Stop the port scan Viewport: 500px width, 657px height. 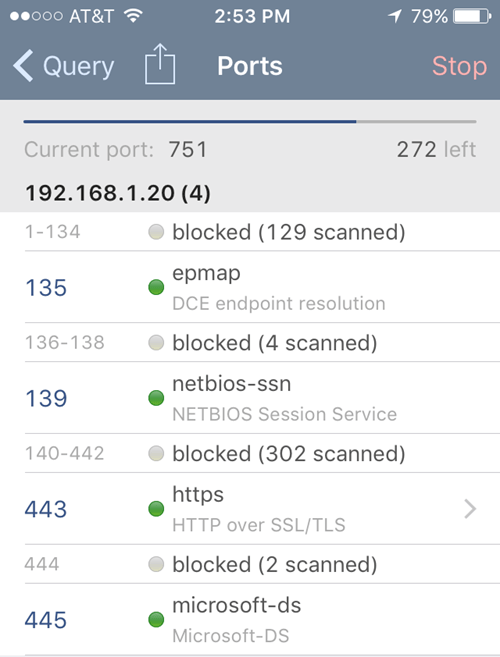(459, 66)
